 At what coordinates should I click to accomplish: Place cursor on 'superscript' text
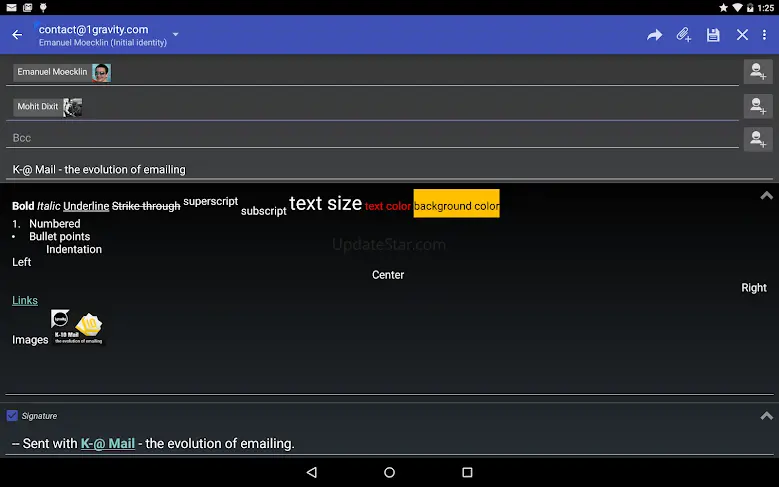(211, 201)
